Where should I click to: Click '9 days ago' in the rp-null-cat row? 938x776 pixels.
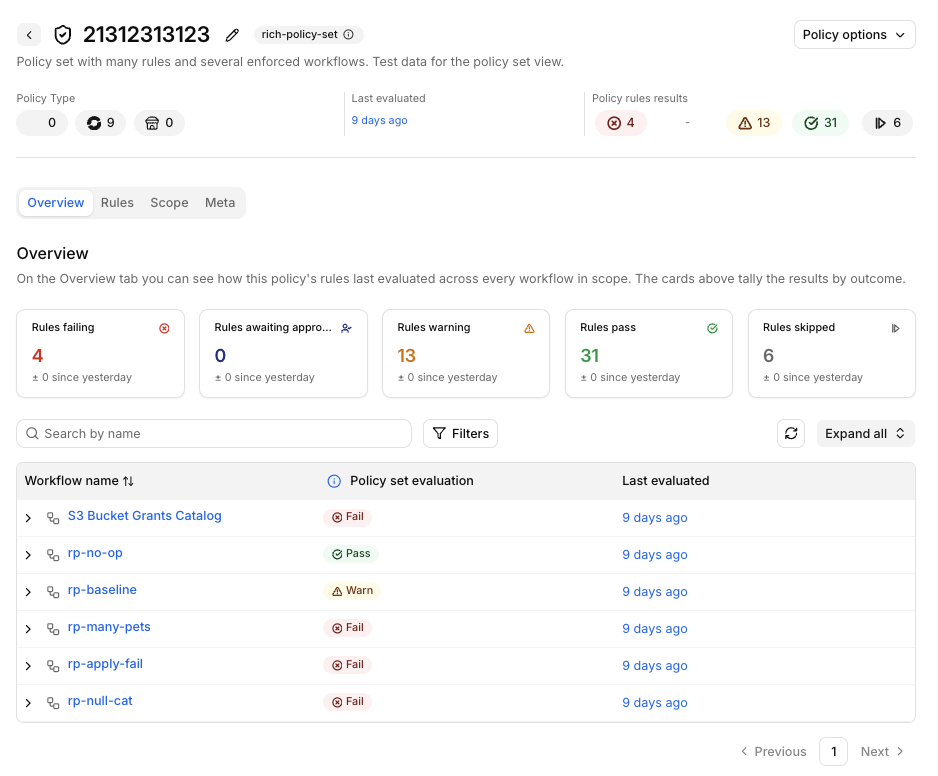[654, 703]
